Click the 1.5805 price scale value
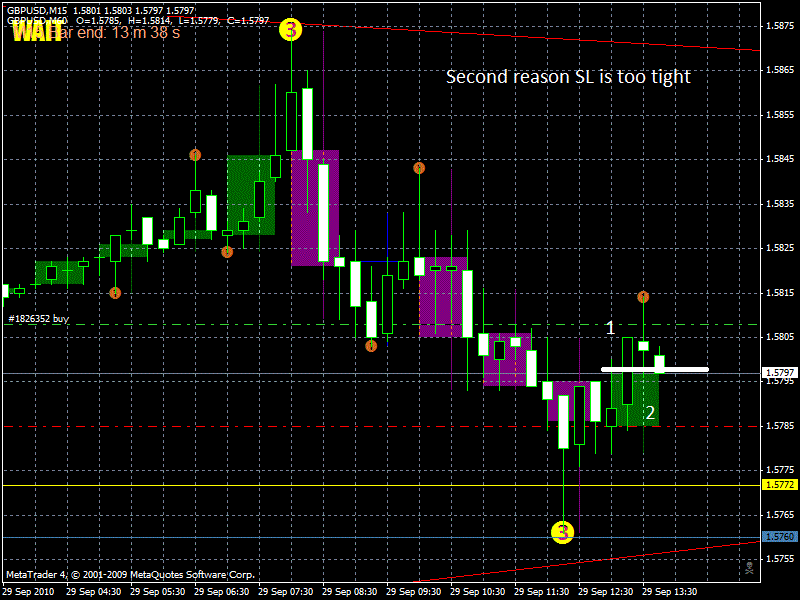The height and width of the screenshot is (600, 800). 780,337
